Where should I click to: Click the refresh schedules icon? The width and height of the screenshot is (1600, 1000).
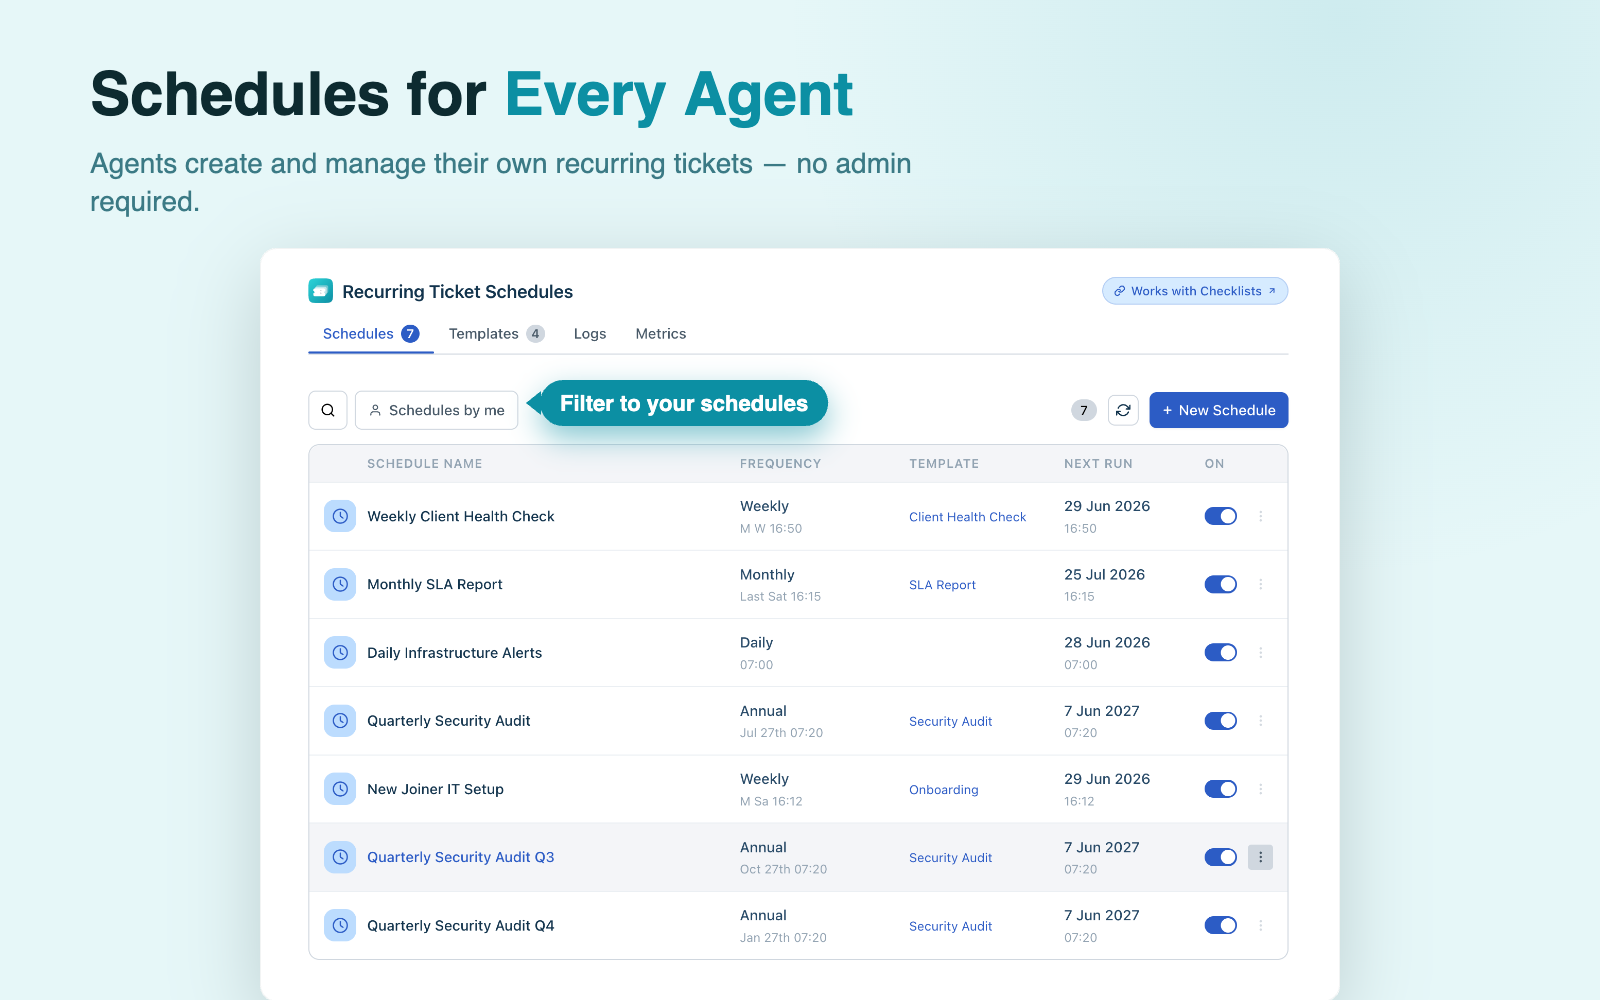1123,410
